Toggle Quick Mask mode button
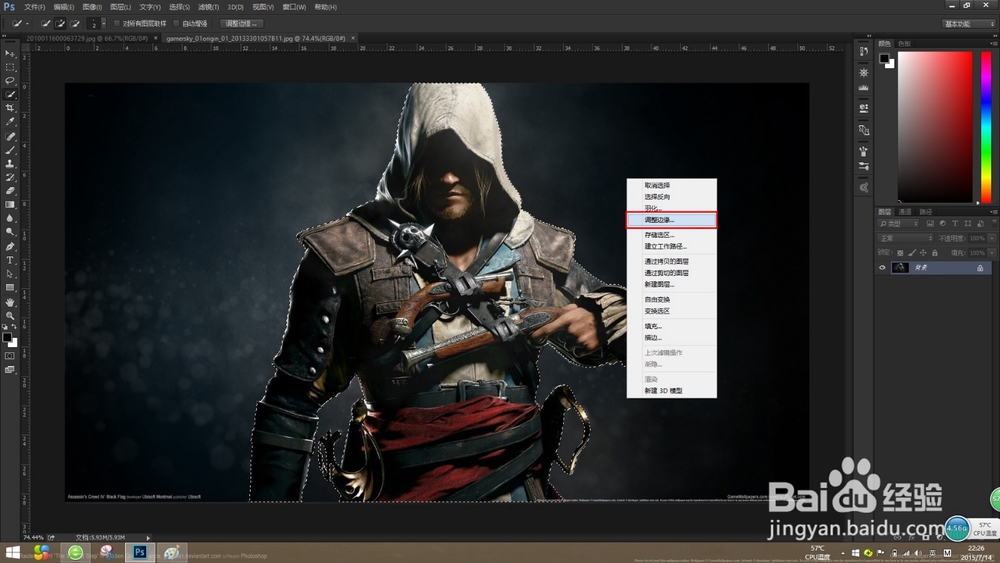 pyautogui.click(x=10, y=356)
